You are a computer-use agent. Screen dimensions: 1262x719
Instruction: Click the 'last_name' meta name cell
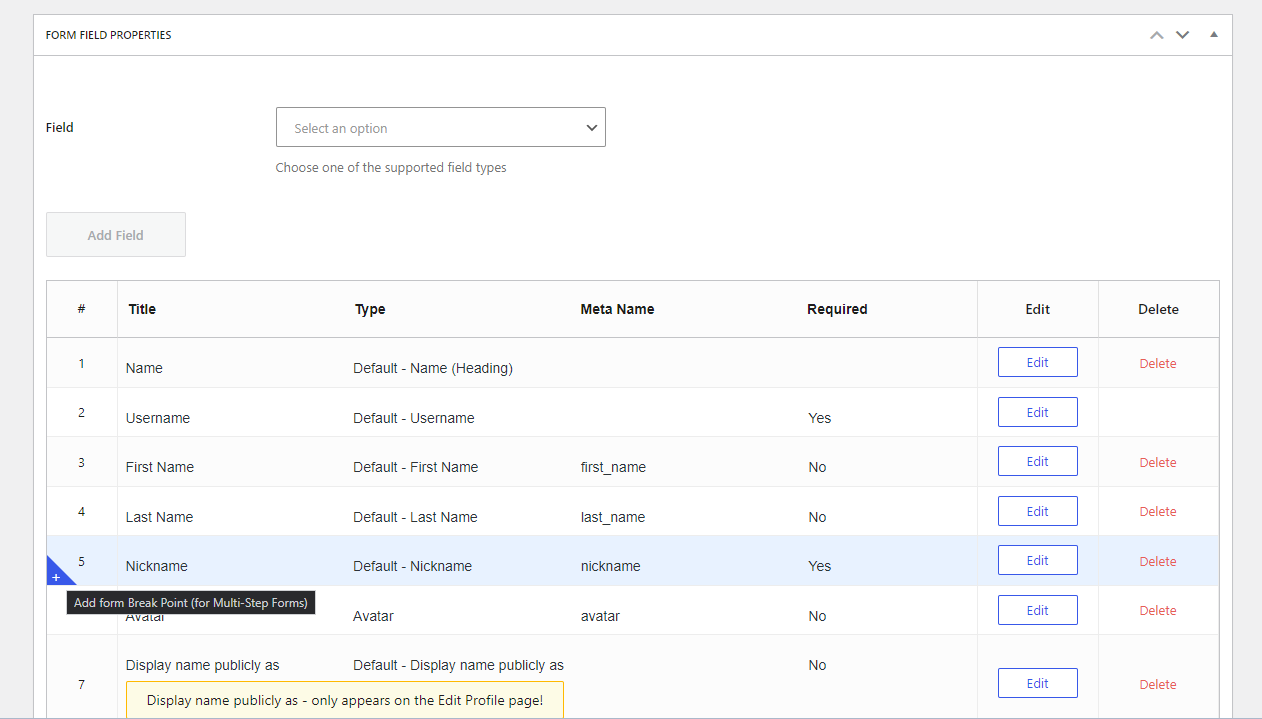pos(613,517)
